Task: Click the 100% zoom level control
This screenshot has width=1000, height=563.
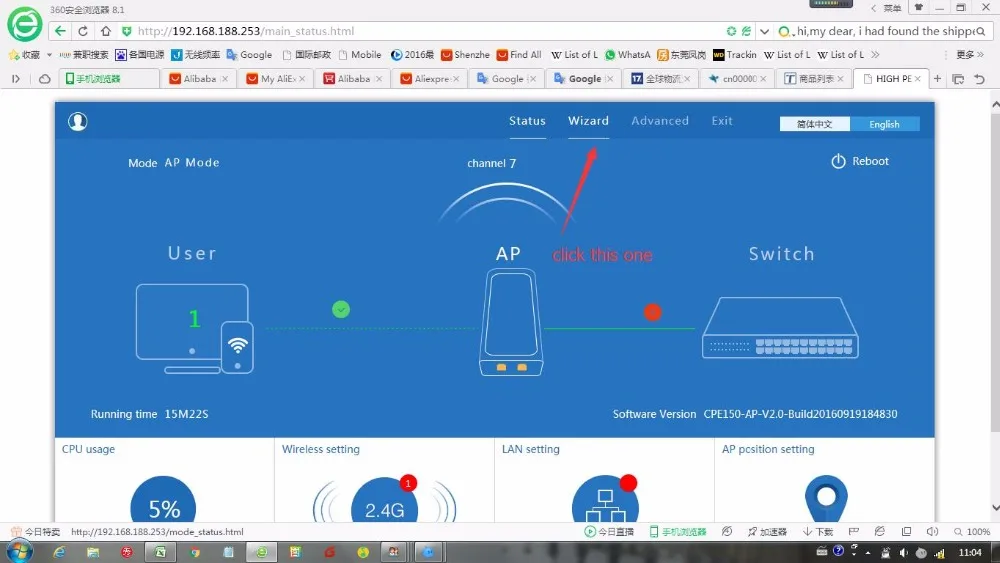Action: (972, 531)
